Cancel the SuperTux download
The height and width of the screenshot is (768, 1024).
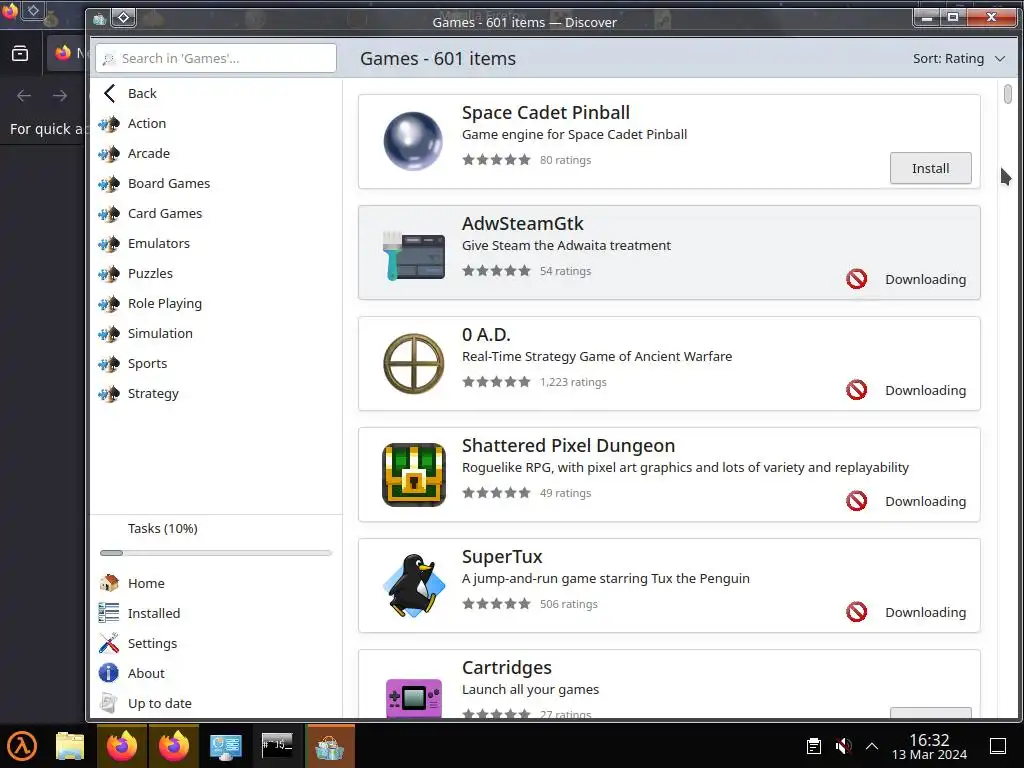pyautogui.click(x=856, y=612)
